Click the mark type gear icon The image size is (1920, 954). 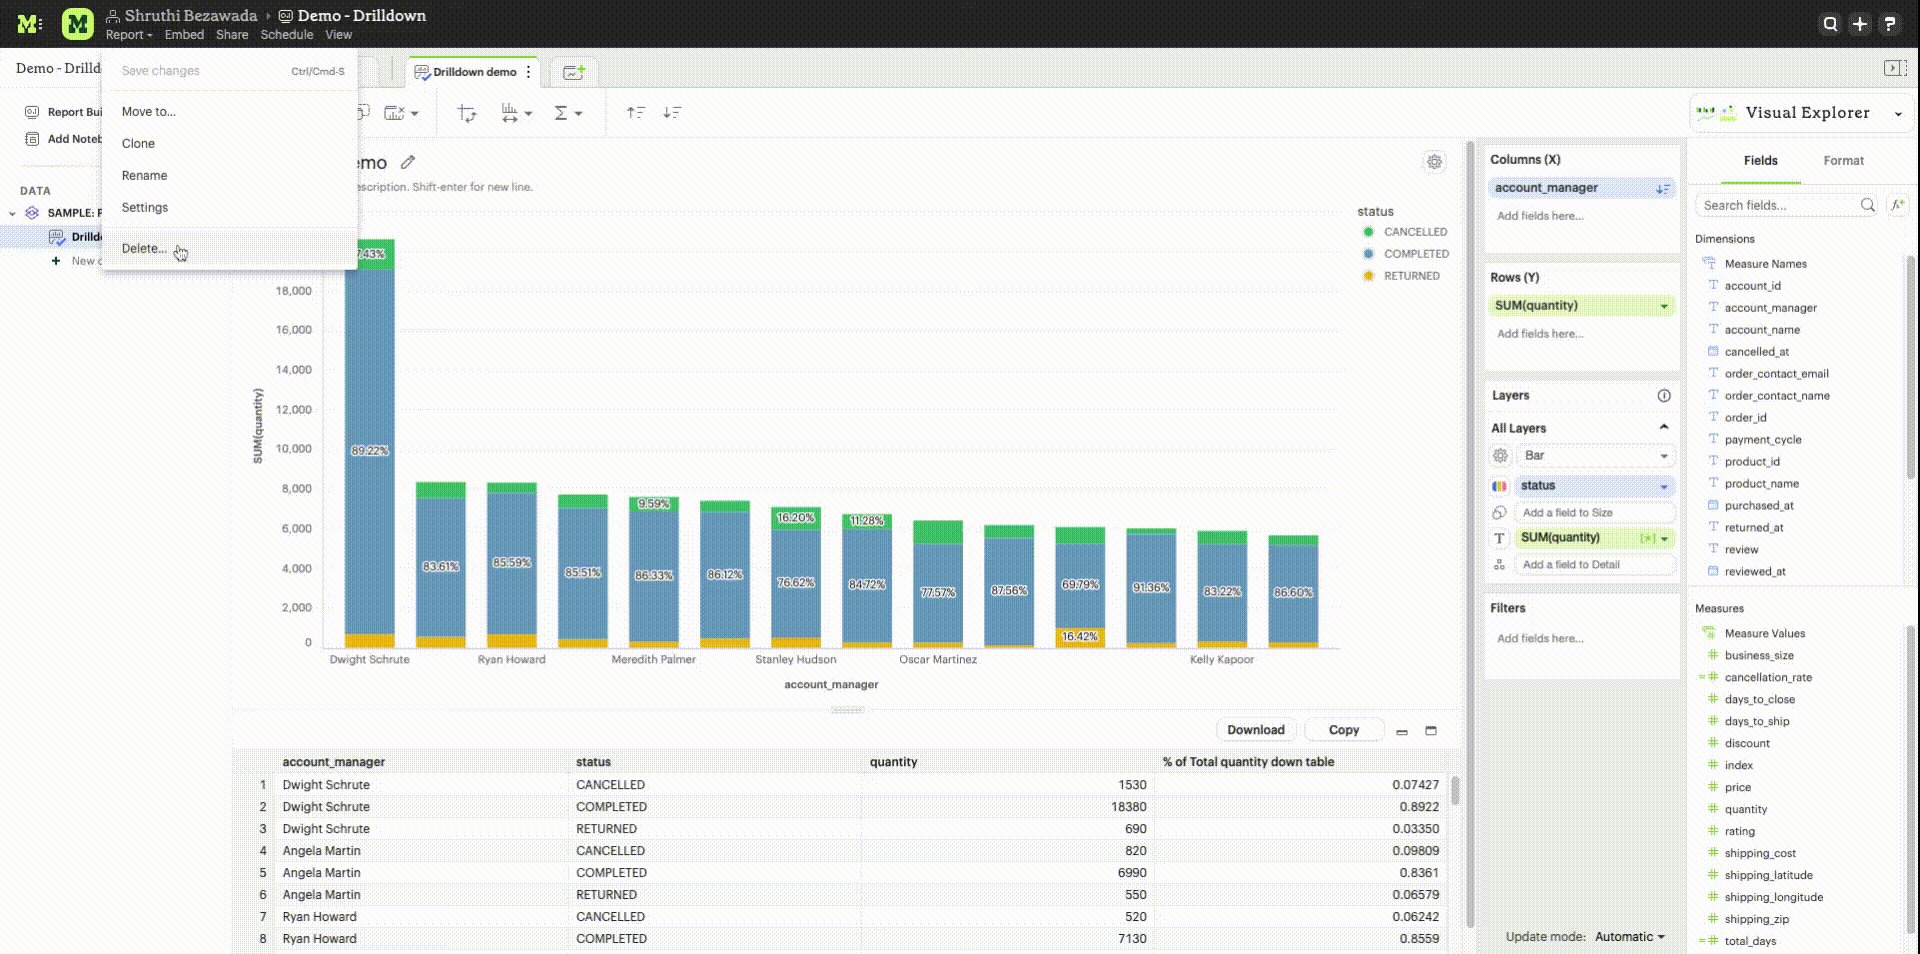[1500, 456]
